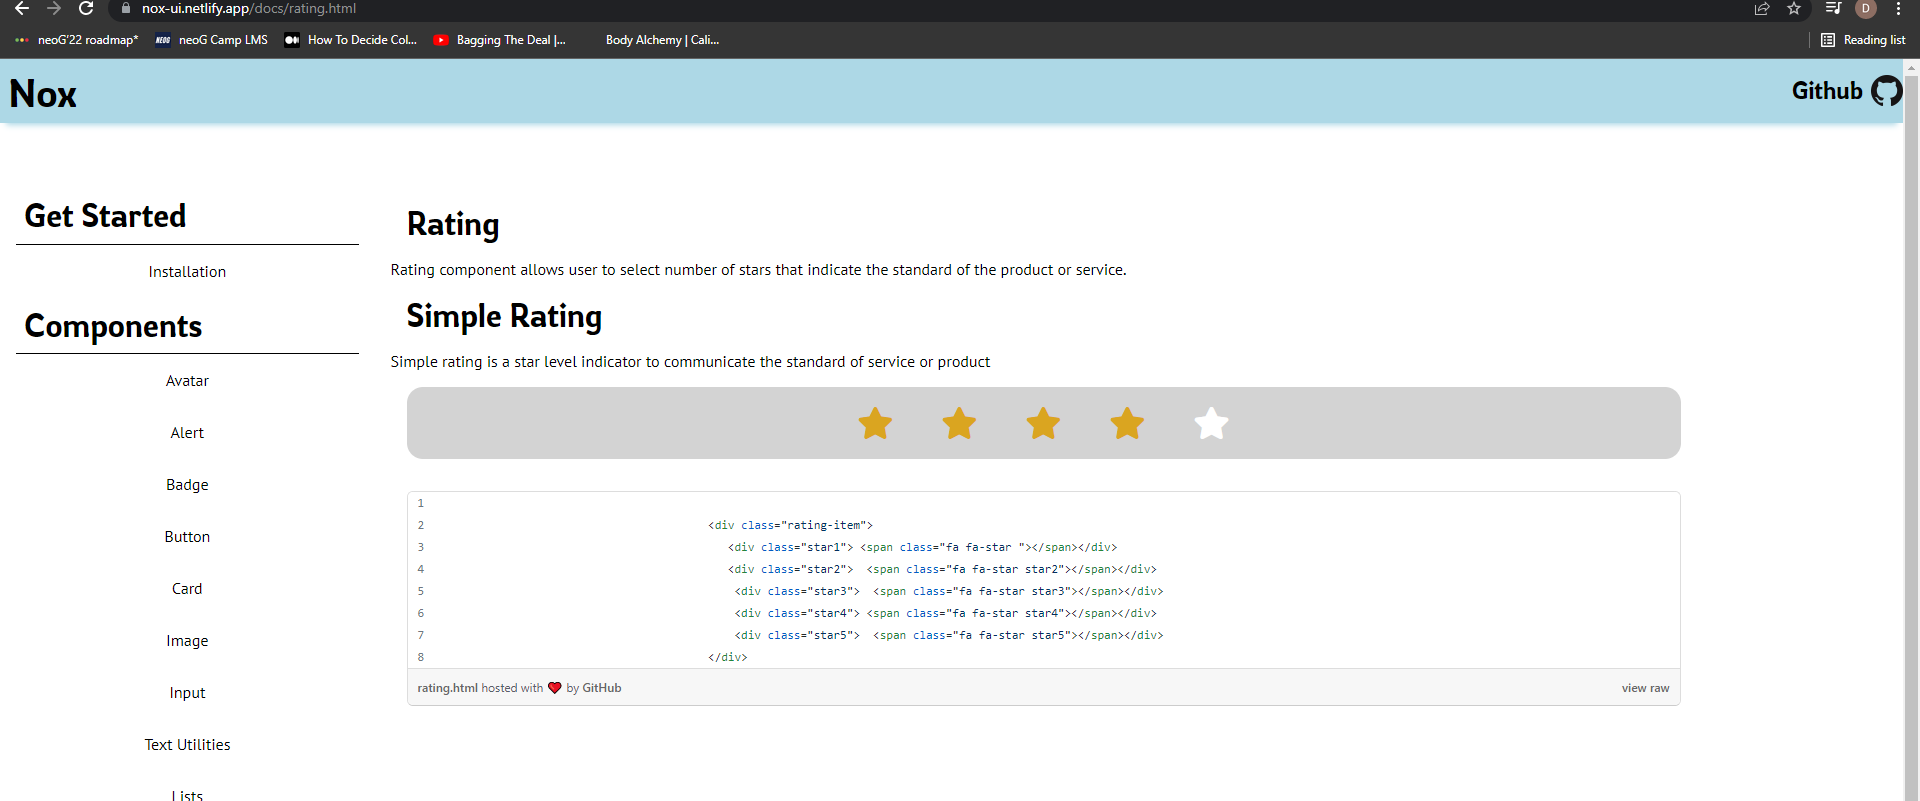Click the Components heading
Image resolution: width=1920 pixels, height=801 pixels.
pos(113,326)
